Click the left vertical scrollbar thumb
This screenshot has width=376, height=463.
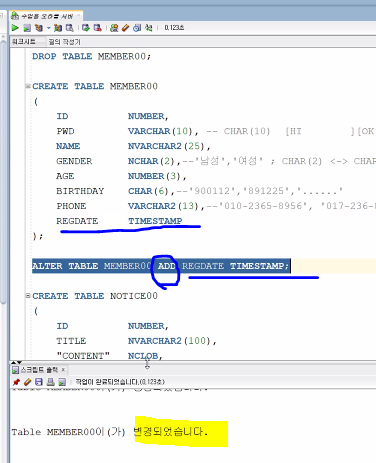pyautogui.click(x=3, y=173)
